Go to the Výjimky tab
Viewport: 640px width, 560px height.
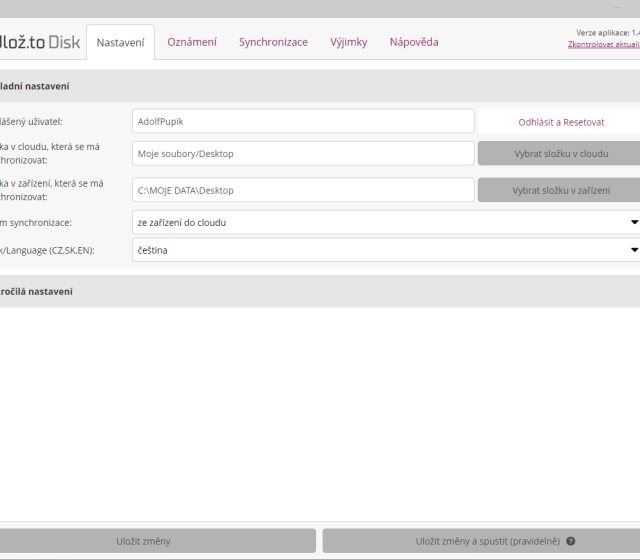click(349, 42)
